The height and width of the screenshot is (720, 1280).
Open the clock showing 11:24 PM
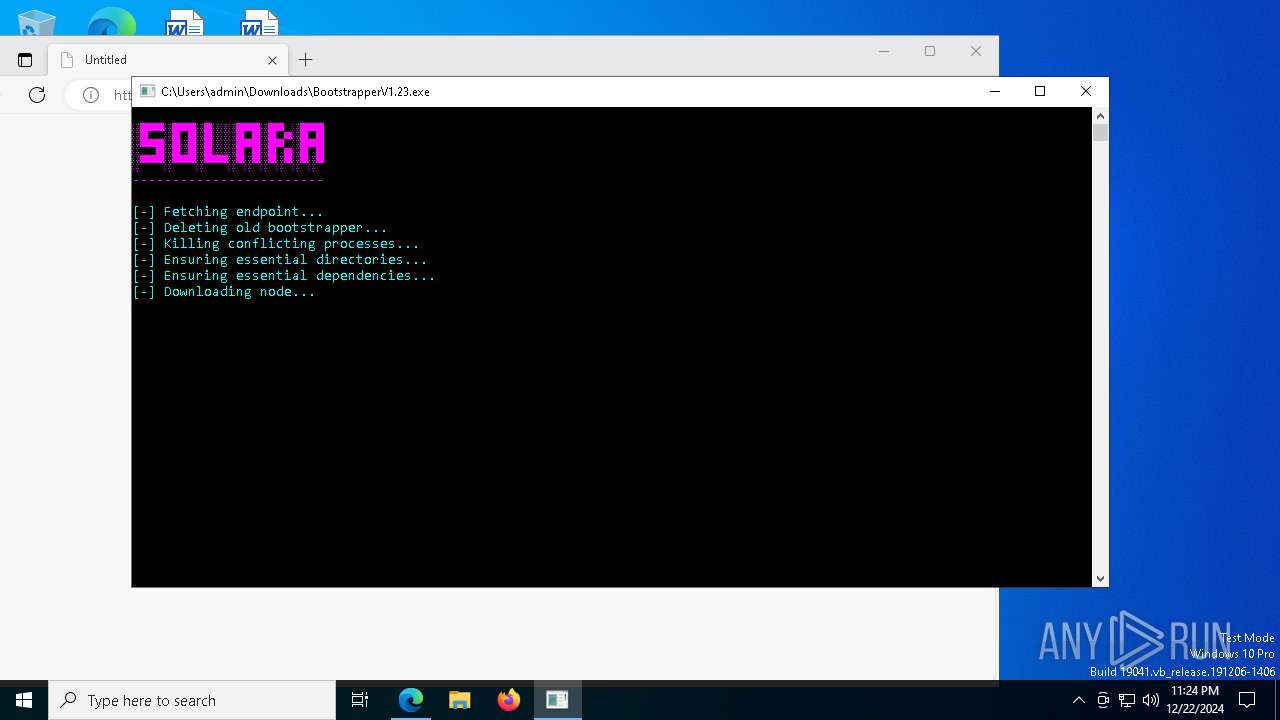point(1194,700)
